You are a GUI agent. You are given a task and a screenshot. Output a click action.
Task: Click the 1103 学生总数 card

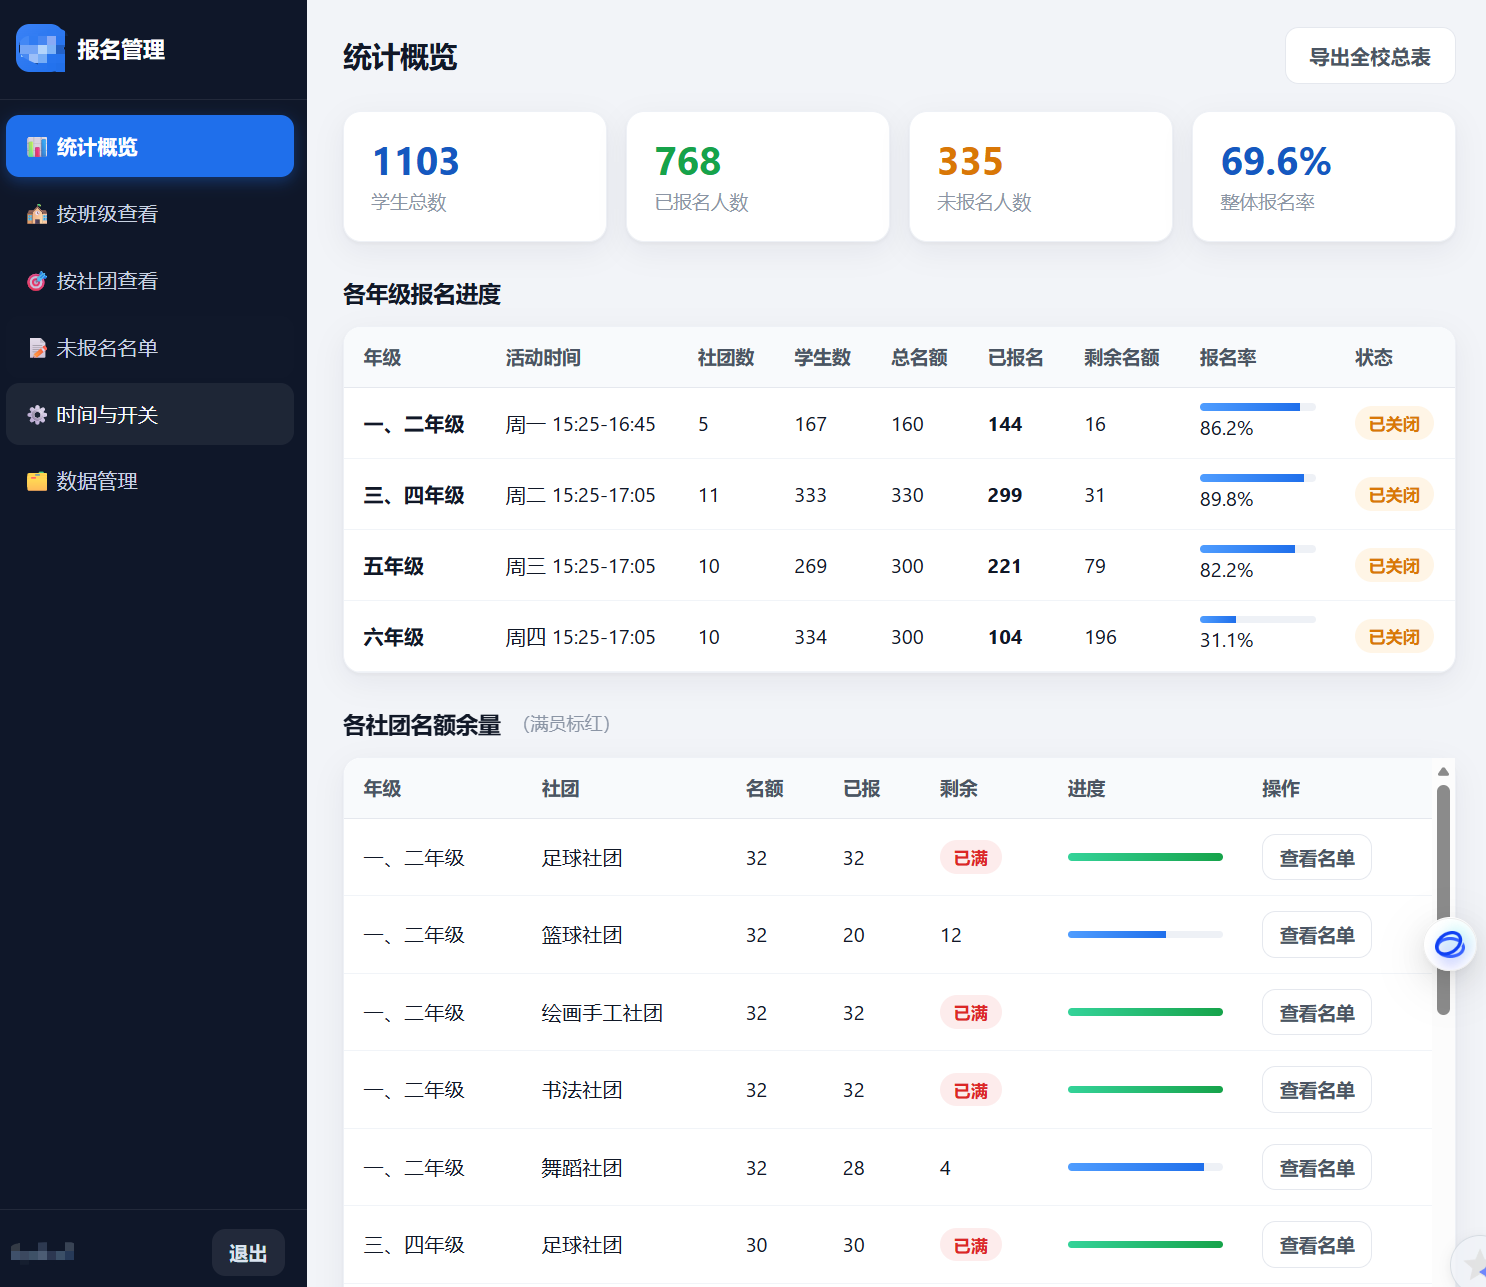pos(475,176)
